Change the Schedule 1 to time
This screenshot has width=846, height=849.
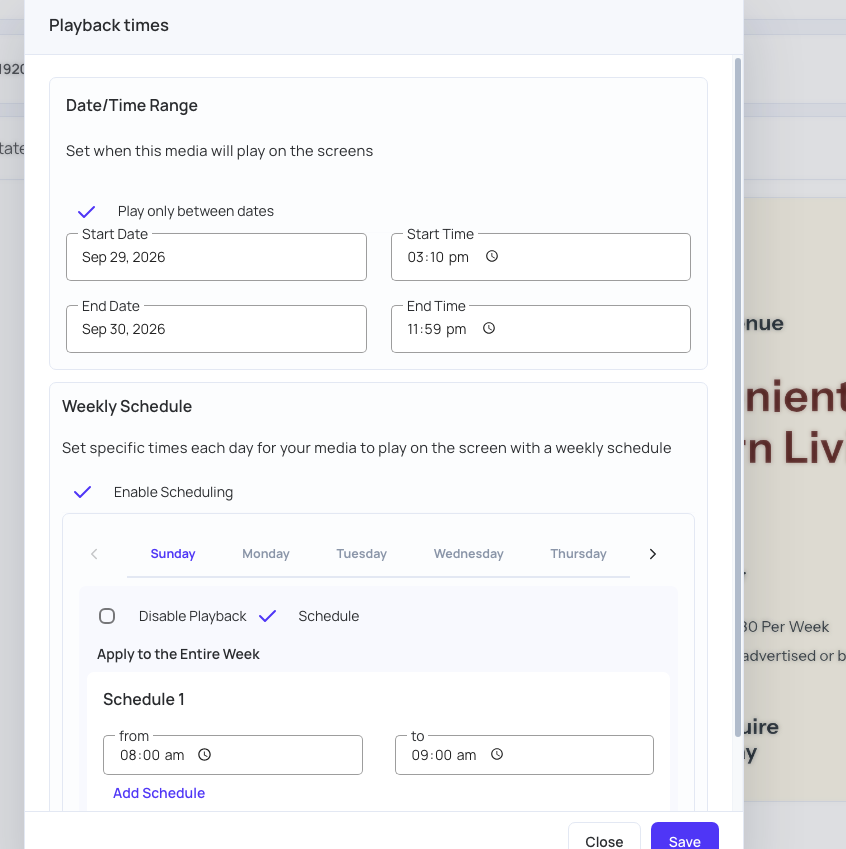(524, 755)
